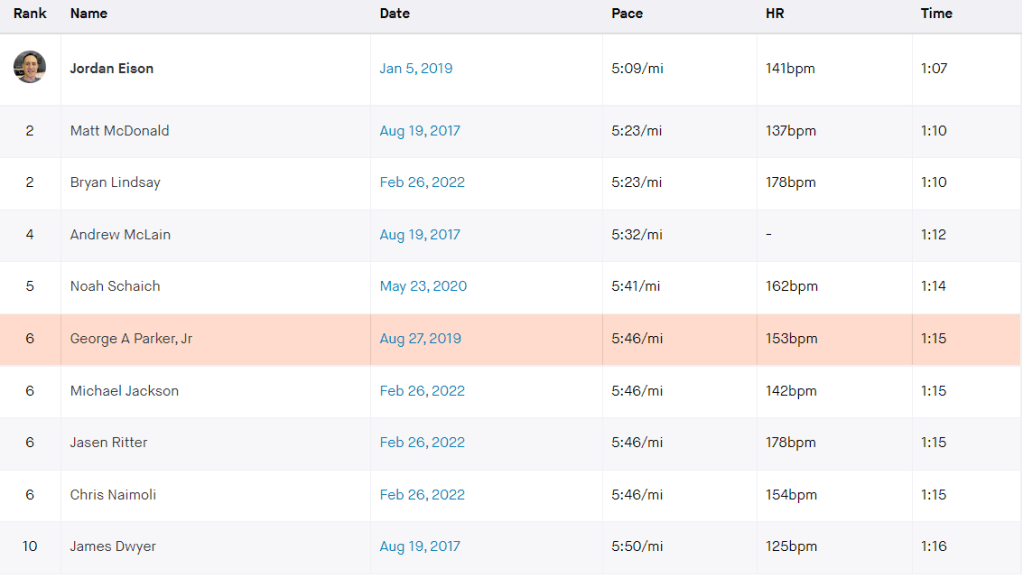Open the May 23, 2020 activity
The image size is (1023, 579).
click(x=423, y=287)
